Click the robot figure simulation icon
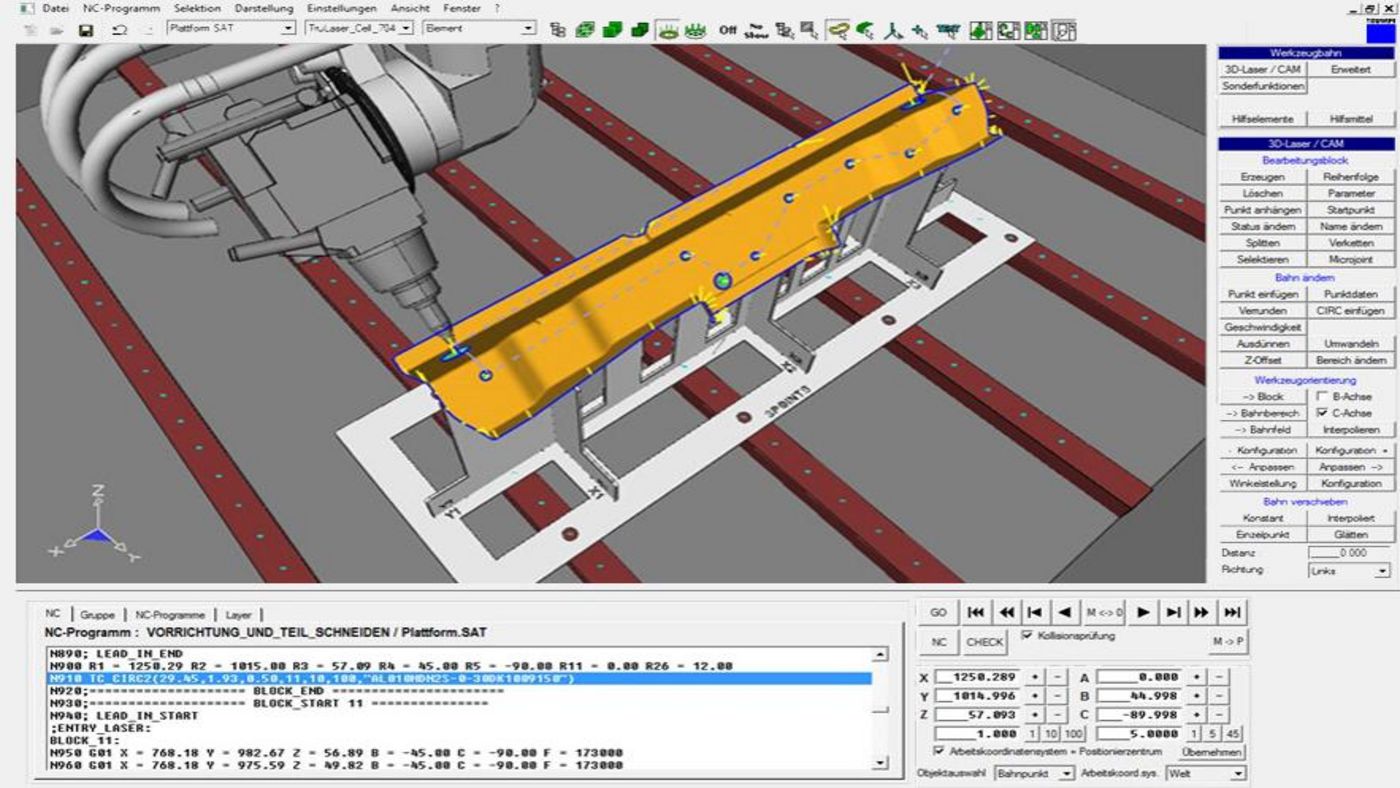The width and height of the screenshot is (1400, 788). (892, 31)
